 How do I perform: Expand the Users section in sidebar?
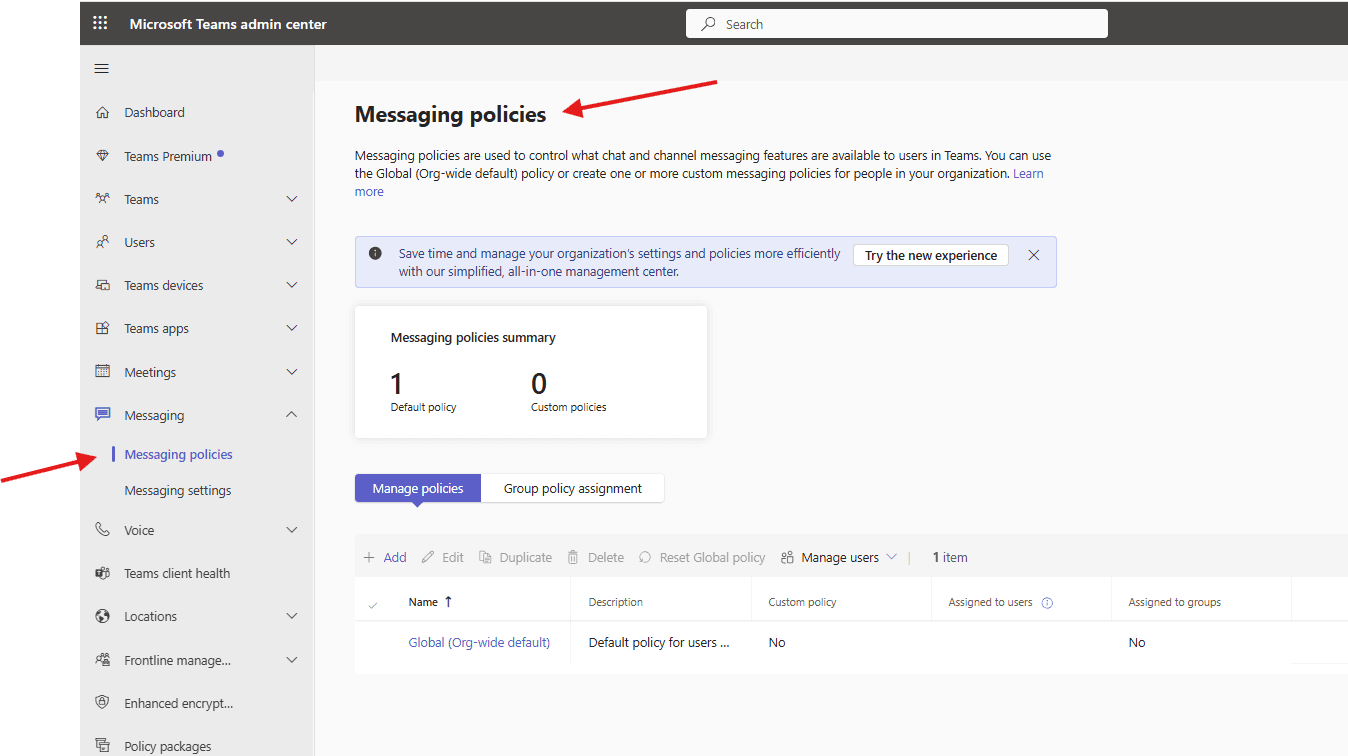(x=291, y=241)
